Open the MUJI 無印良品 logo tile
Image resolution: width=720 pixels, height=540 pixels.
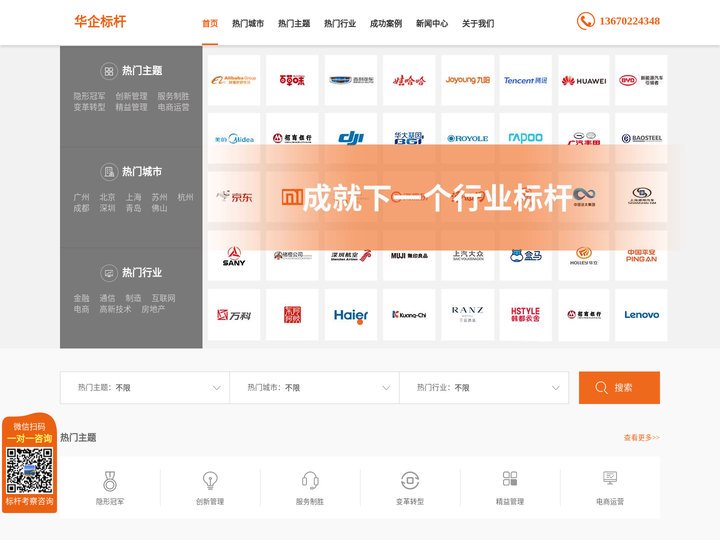click(409, 256)
